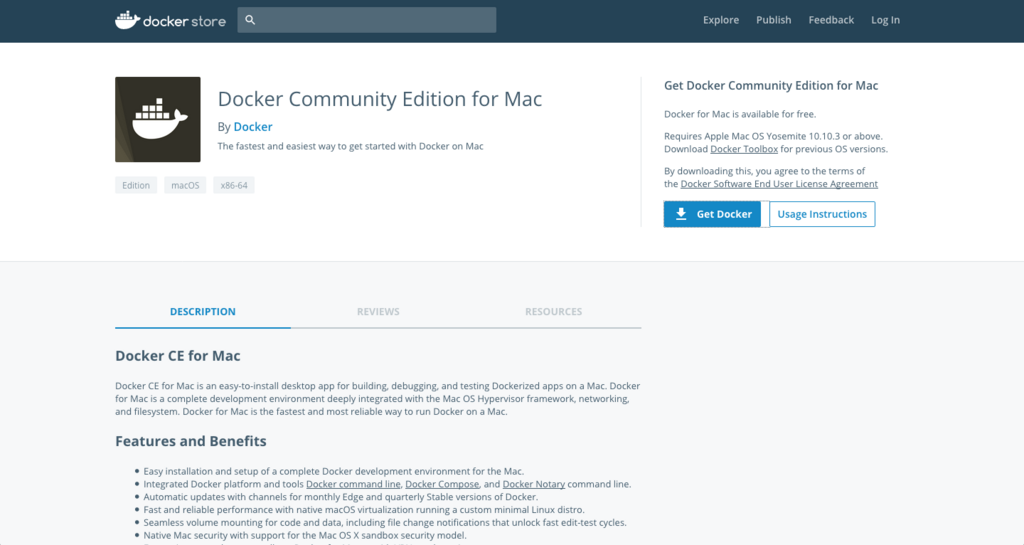Screen dimensions: 1024x545
Task: Switch to the Resources tab
Action: [x=554, y=311]
